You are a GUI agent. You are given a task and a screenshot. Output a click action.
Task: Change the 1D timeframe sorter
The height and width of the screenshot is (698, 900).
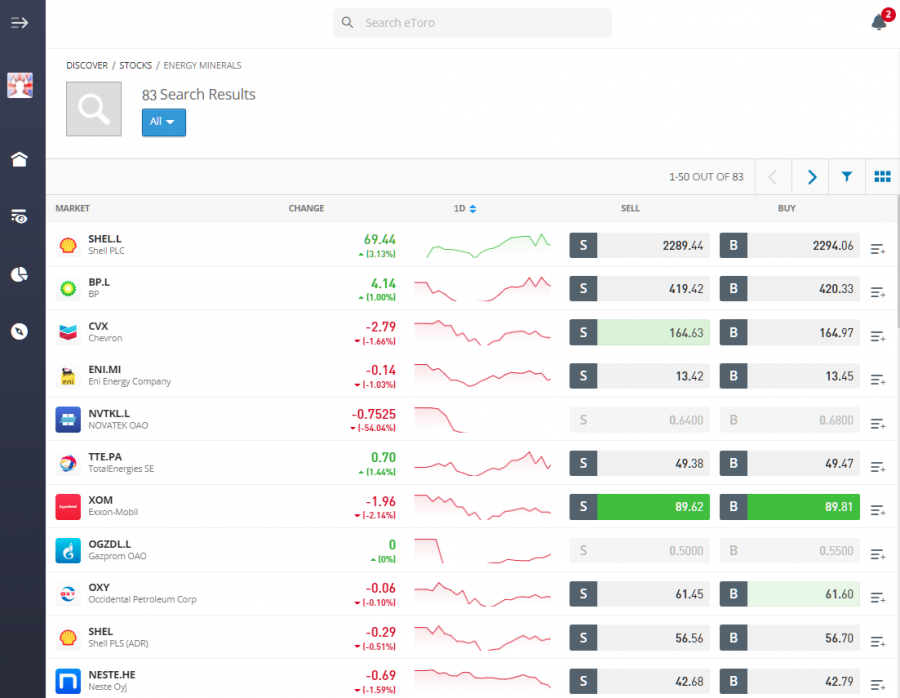point(465,208)
